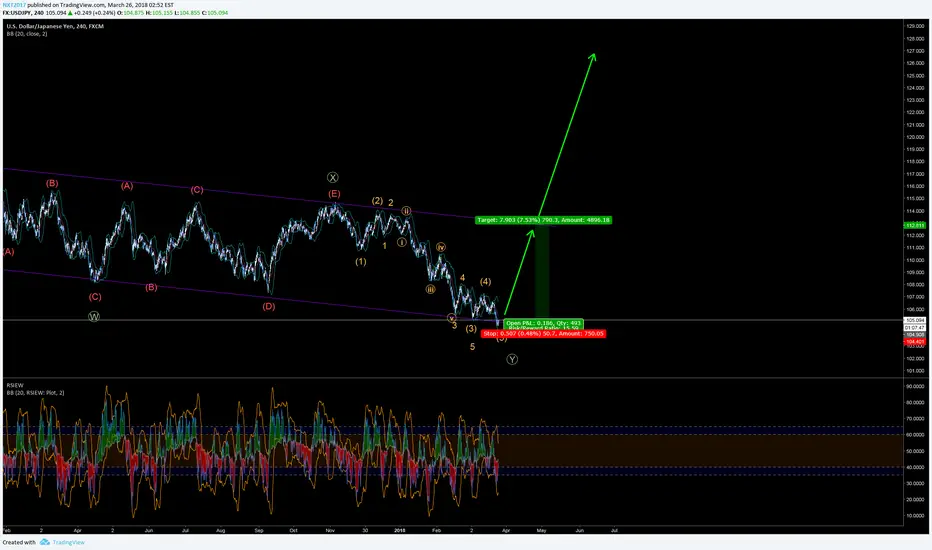Viewport: 932px width, 550px height.
Task: Click the green up-triangle price change icon
Action: click(x=70, y=12)
